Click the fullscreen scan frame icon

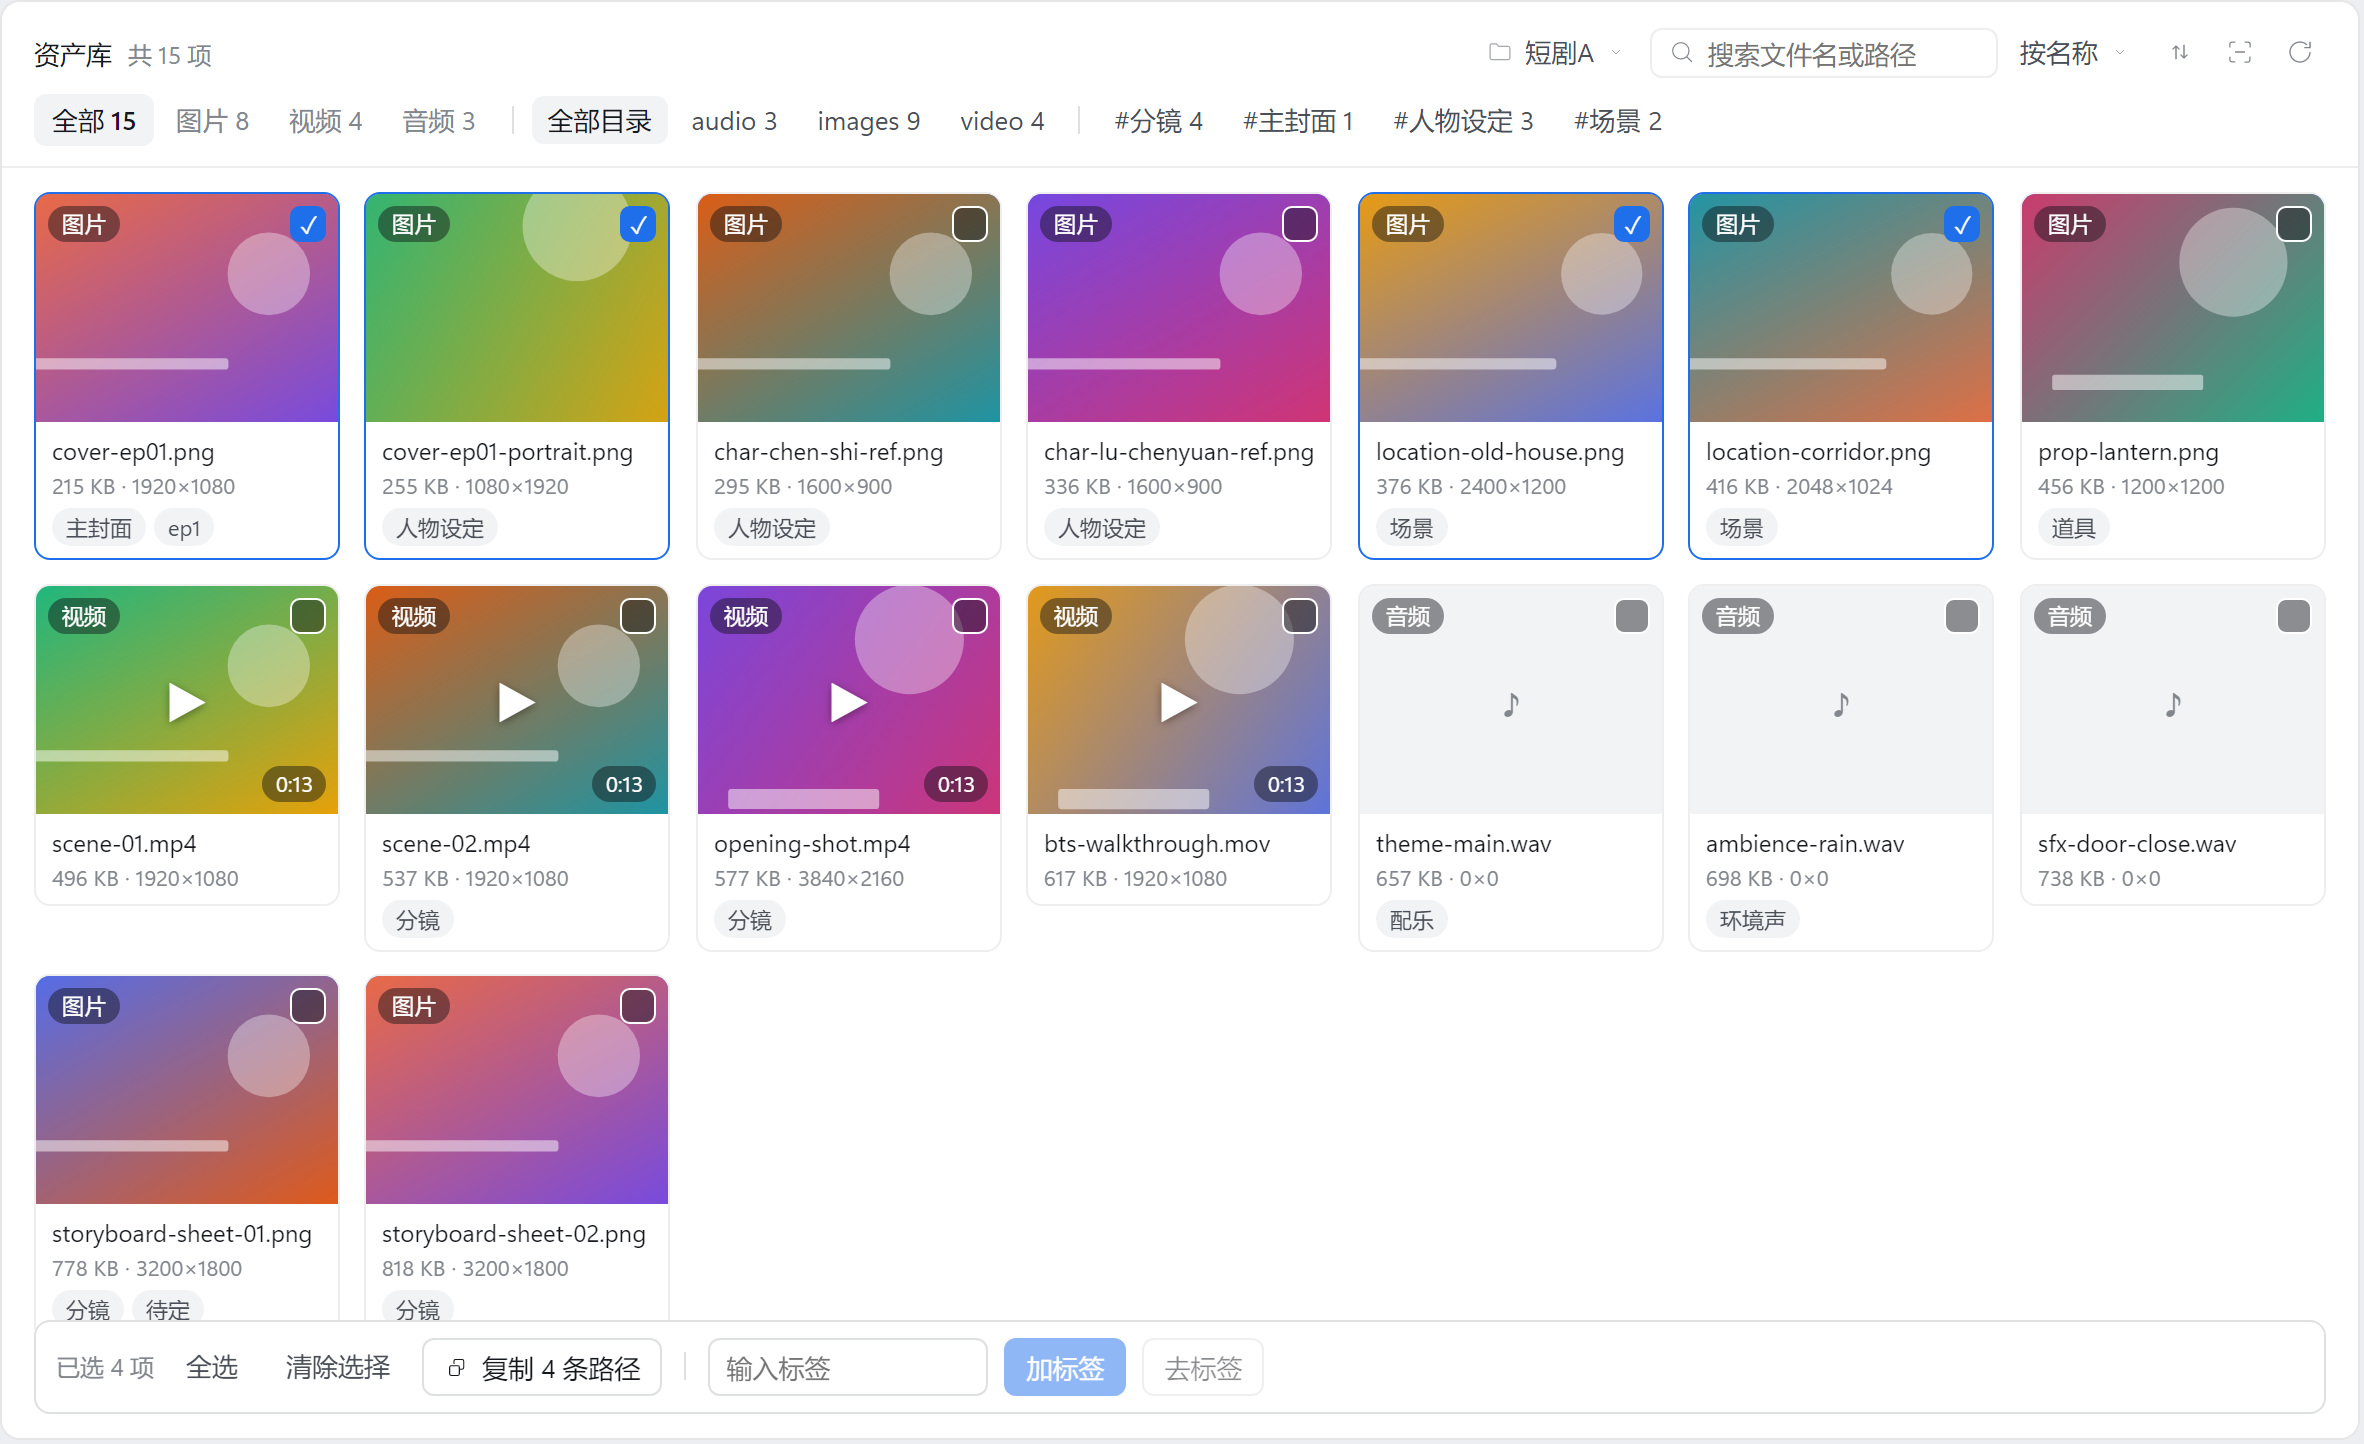click(x=2240, y=53)
